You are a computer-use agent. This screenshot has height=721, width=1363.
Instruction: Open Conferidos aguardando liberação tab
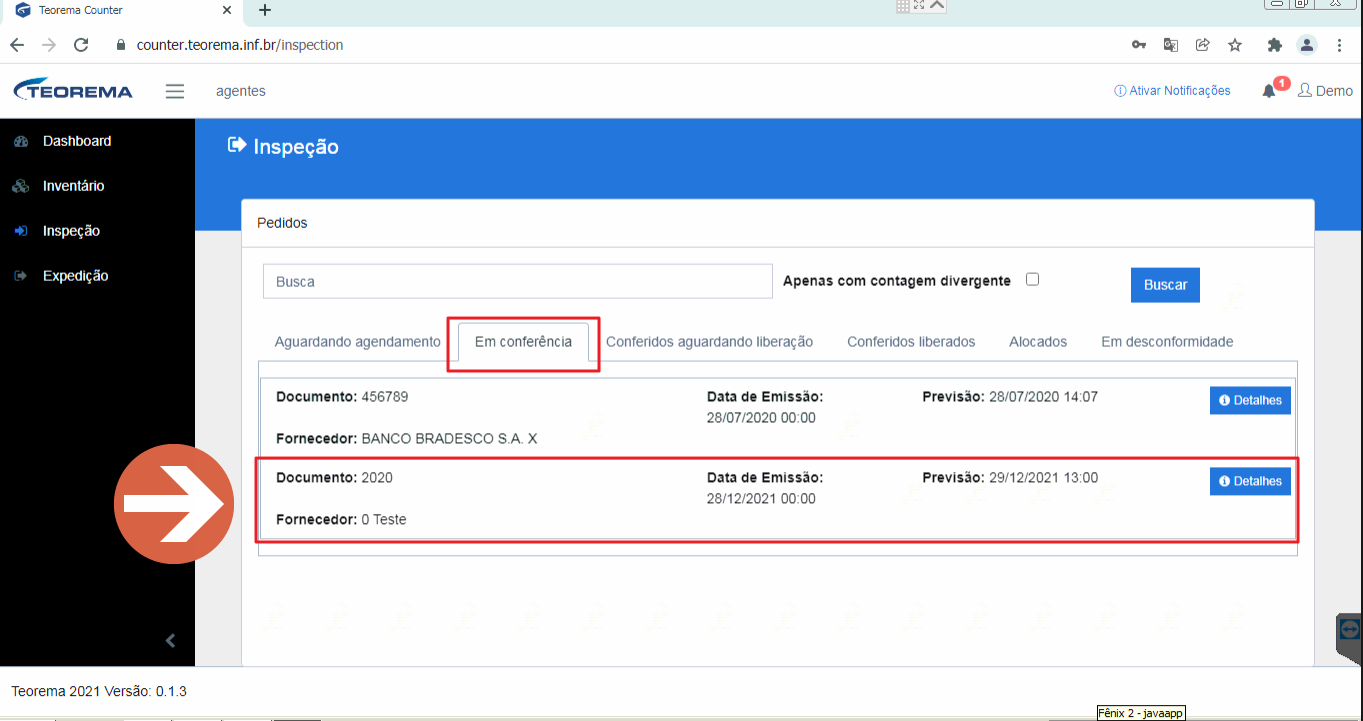click(x=709, y=342)
